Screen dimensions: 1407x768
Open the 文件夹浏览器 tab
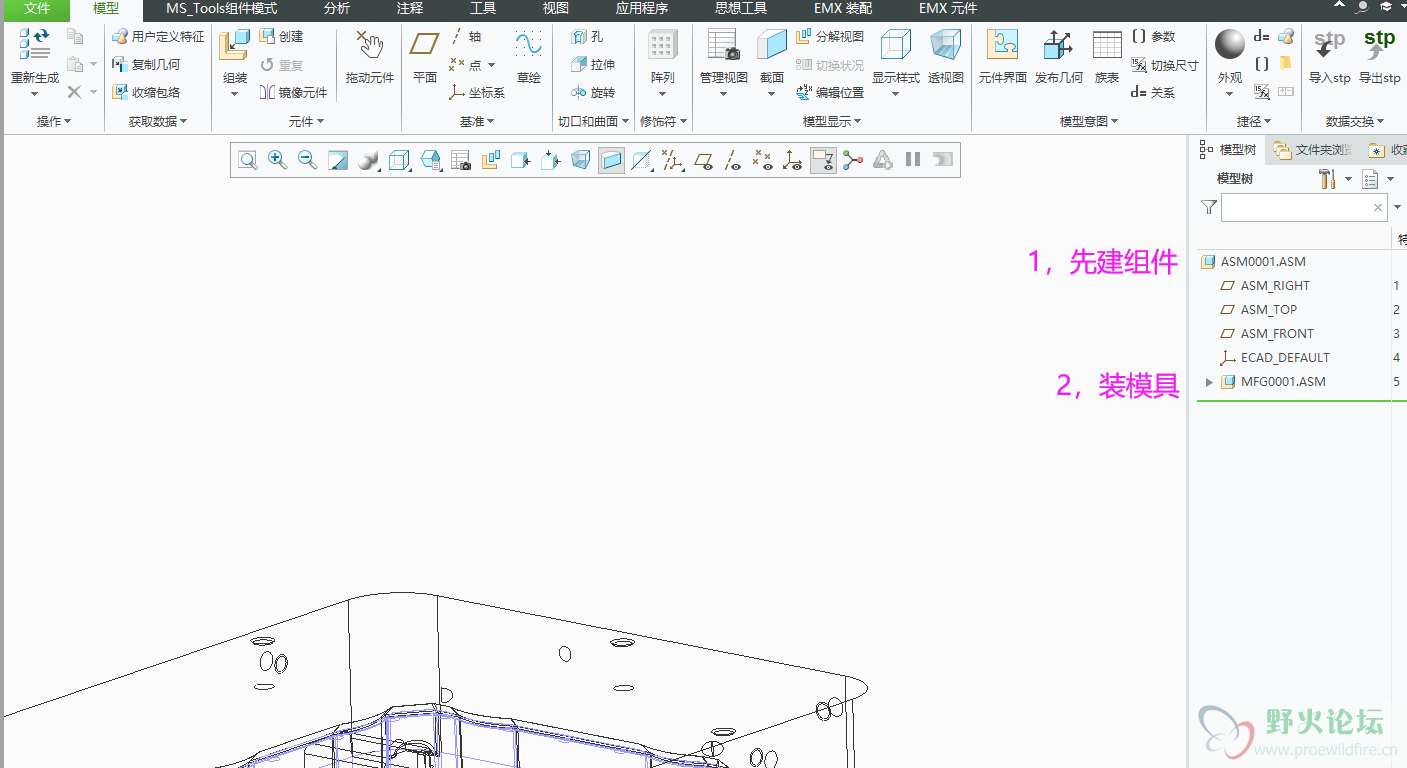[x=1313, y=150]
